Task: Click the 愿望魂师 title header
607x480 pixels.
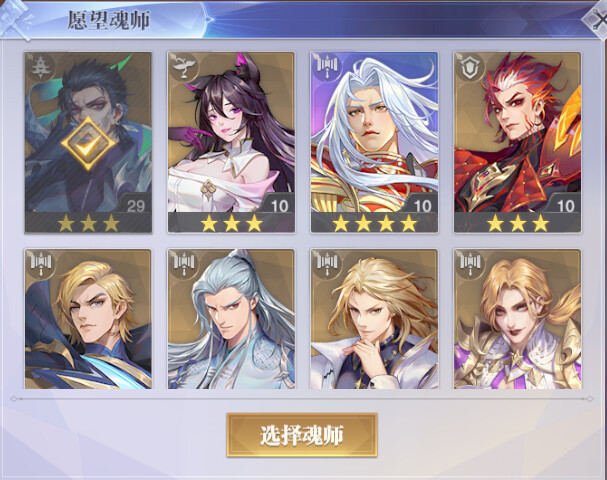Action: click(x=109, y=20)
